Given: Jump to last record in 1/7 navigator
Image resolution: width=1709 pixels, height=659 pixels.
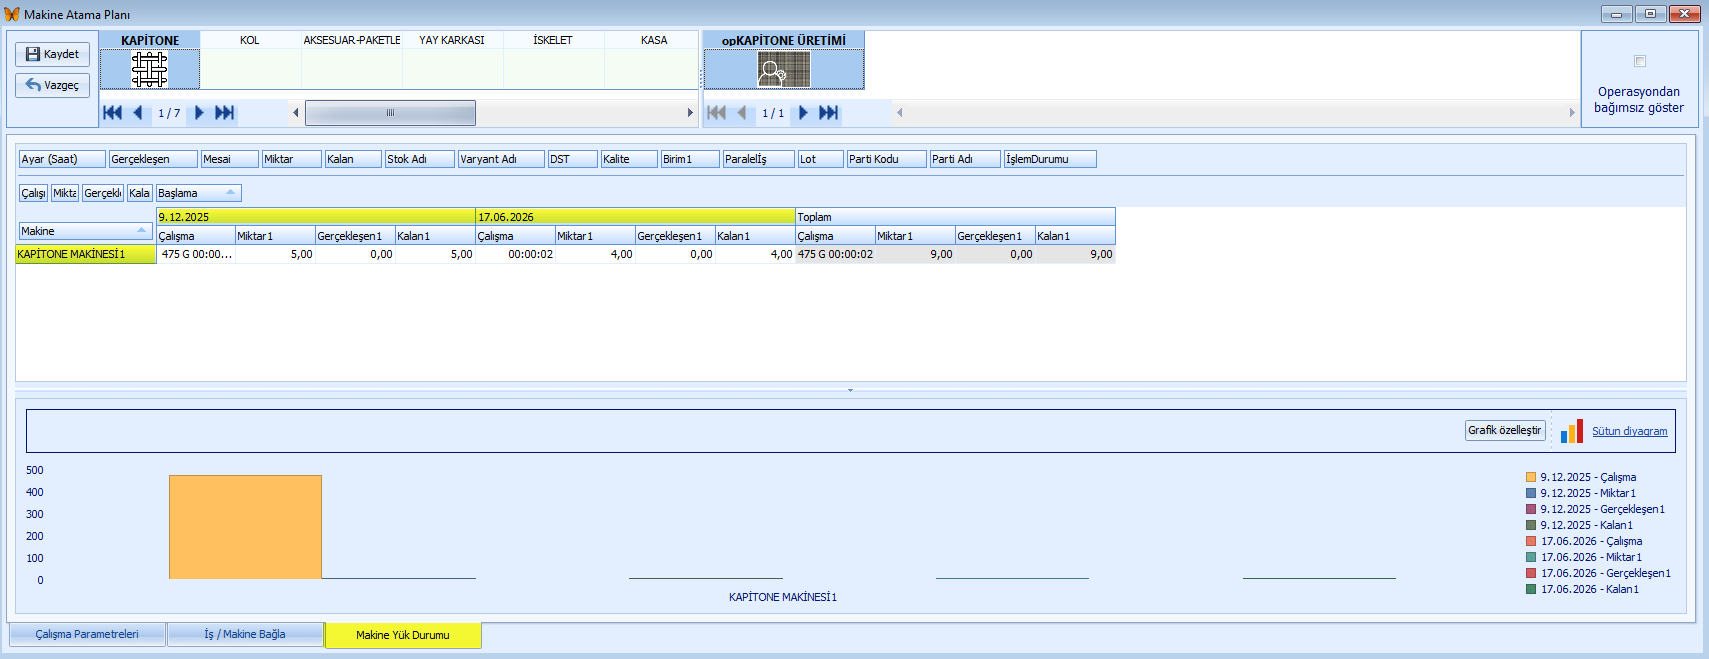Looking at the screenshot, I should click(225, 113).
